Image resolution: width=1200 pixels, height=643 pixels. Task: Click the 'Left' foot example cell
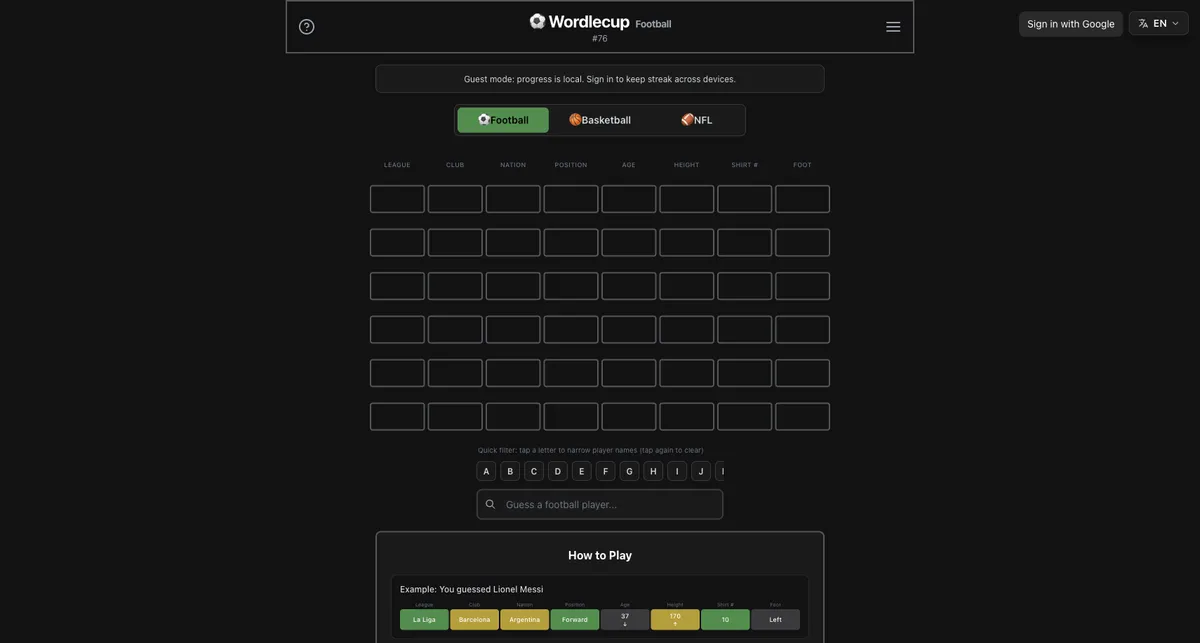776,620
